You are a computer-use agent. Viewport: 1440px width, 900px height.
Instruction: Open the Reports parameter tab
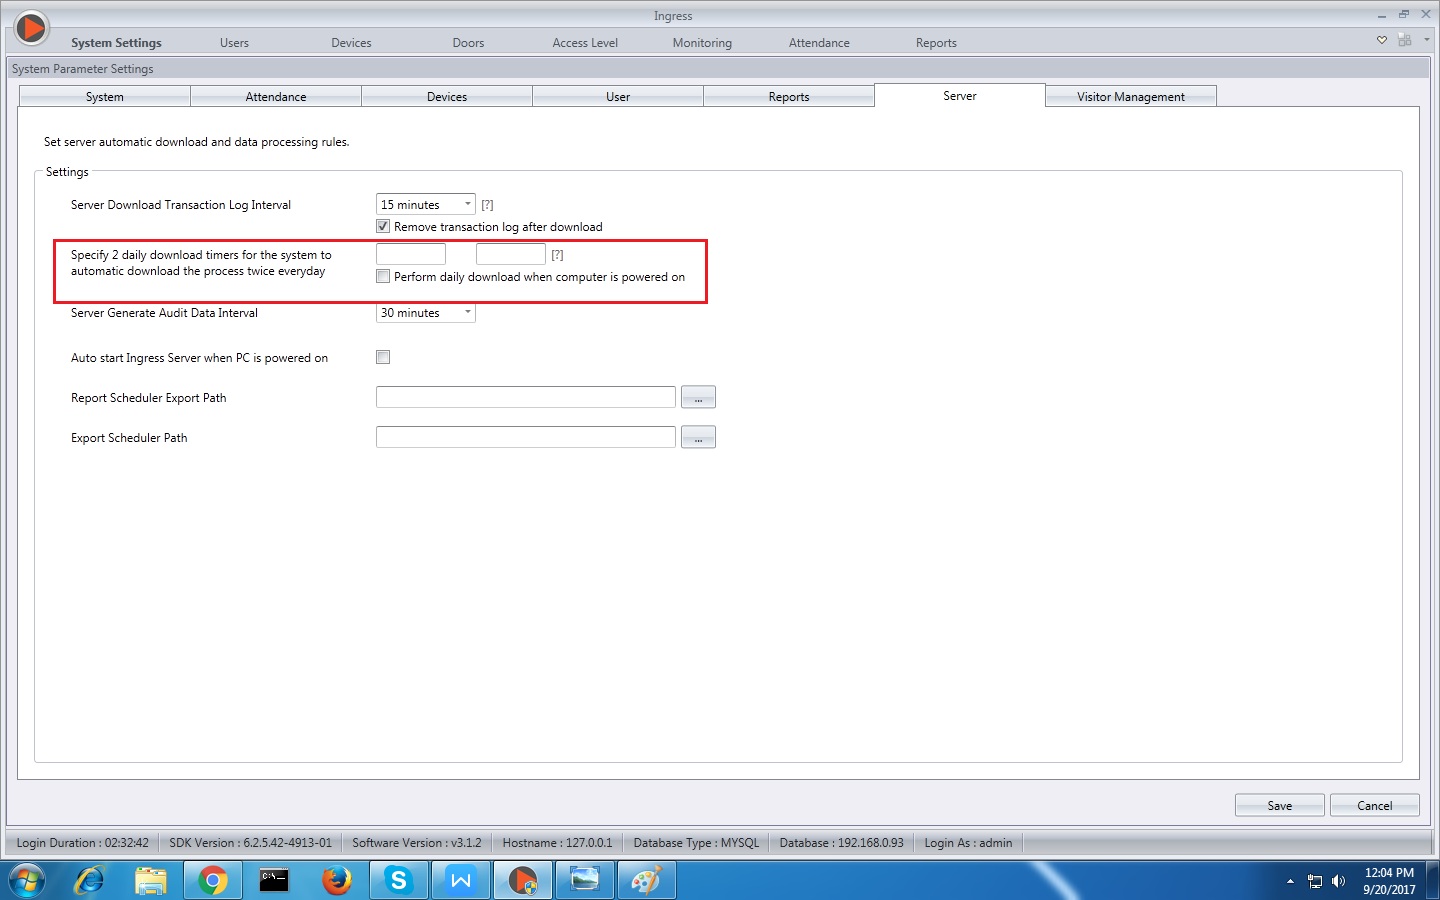click(789, 96)
